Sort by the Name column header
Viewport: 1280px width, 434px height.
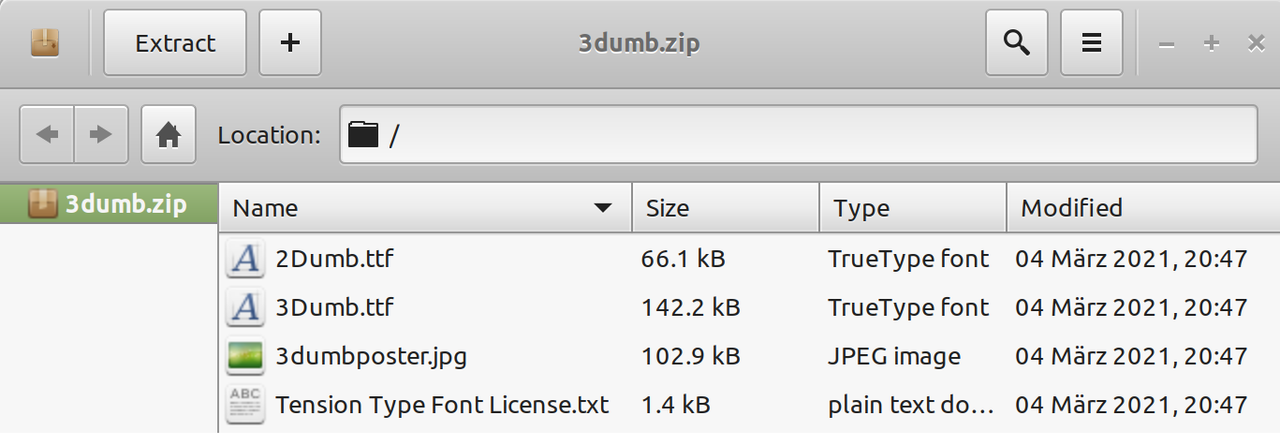[x=425, y=208]
